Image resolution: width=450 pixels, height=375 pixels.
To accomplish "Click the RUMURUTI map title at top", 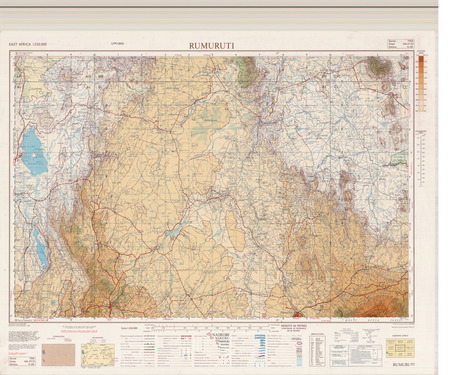I will (x=211, y=46).
